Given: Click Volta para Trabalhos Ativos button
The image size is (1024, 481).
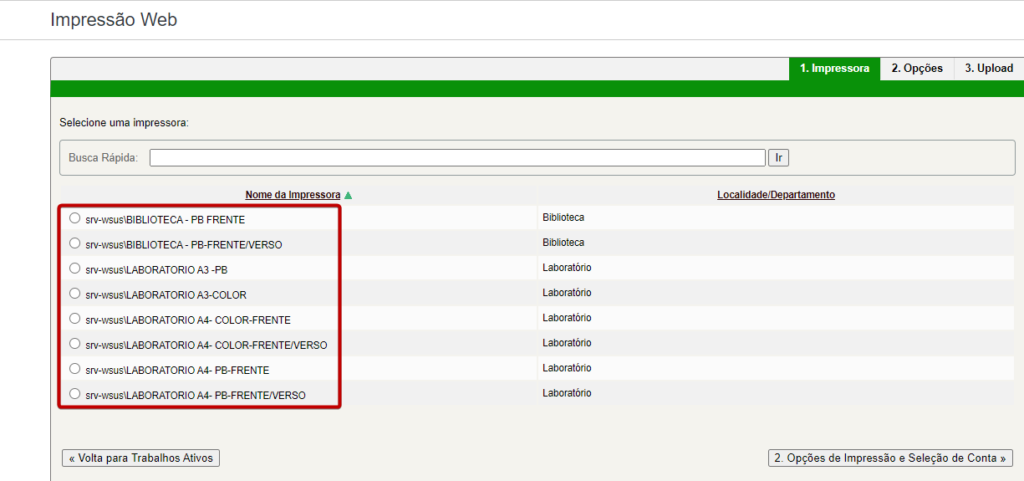Looking at the screenshot, I should click(x=140, y=458).
